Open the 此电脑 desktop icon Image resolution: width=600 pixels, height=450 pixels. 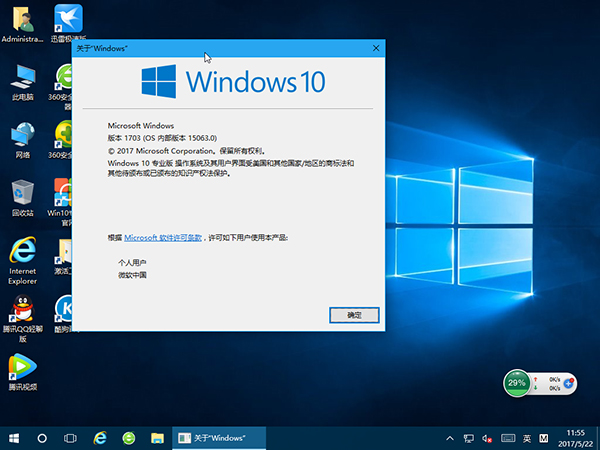(22, 78)
